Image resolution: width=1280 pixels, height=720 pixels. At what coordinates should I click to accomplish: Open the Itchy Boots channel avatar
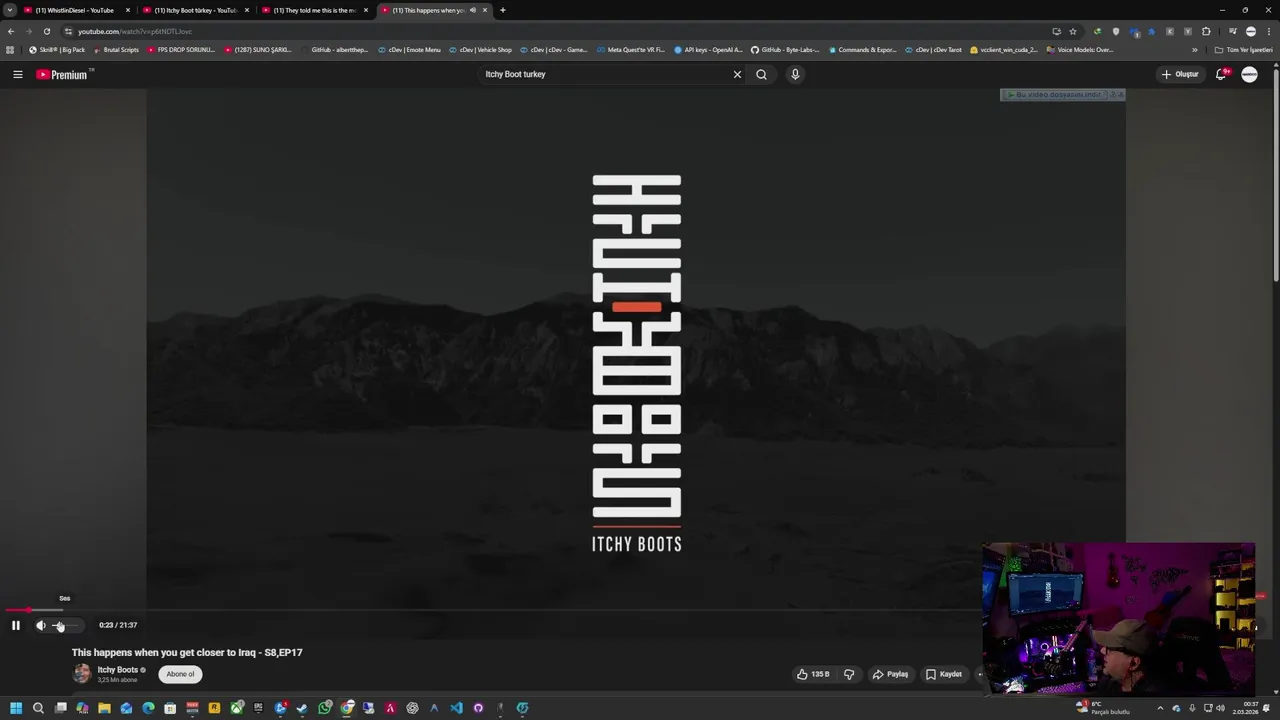82,674
